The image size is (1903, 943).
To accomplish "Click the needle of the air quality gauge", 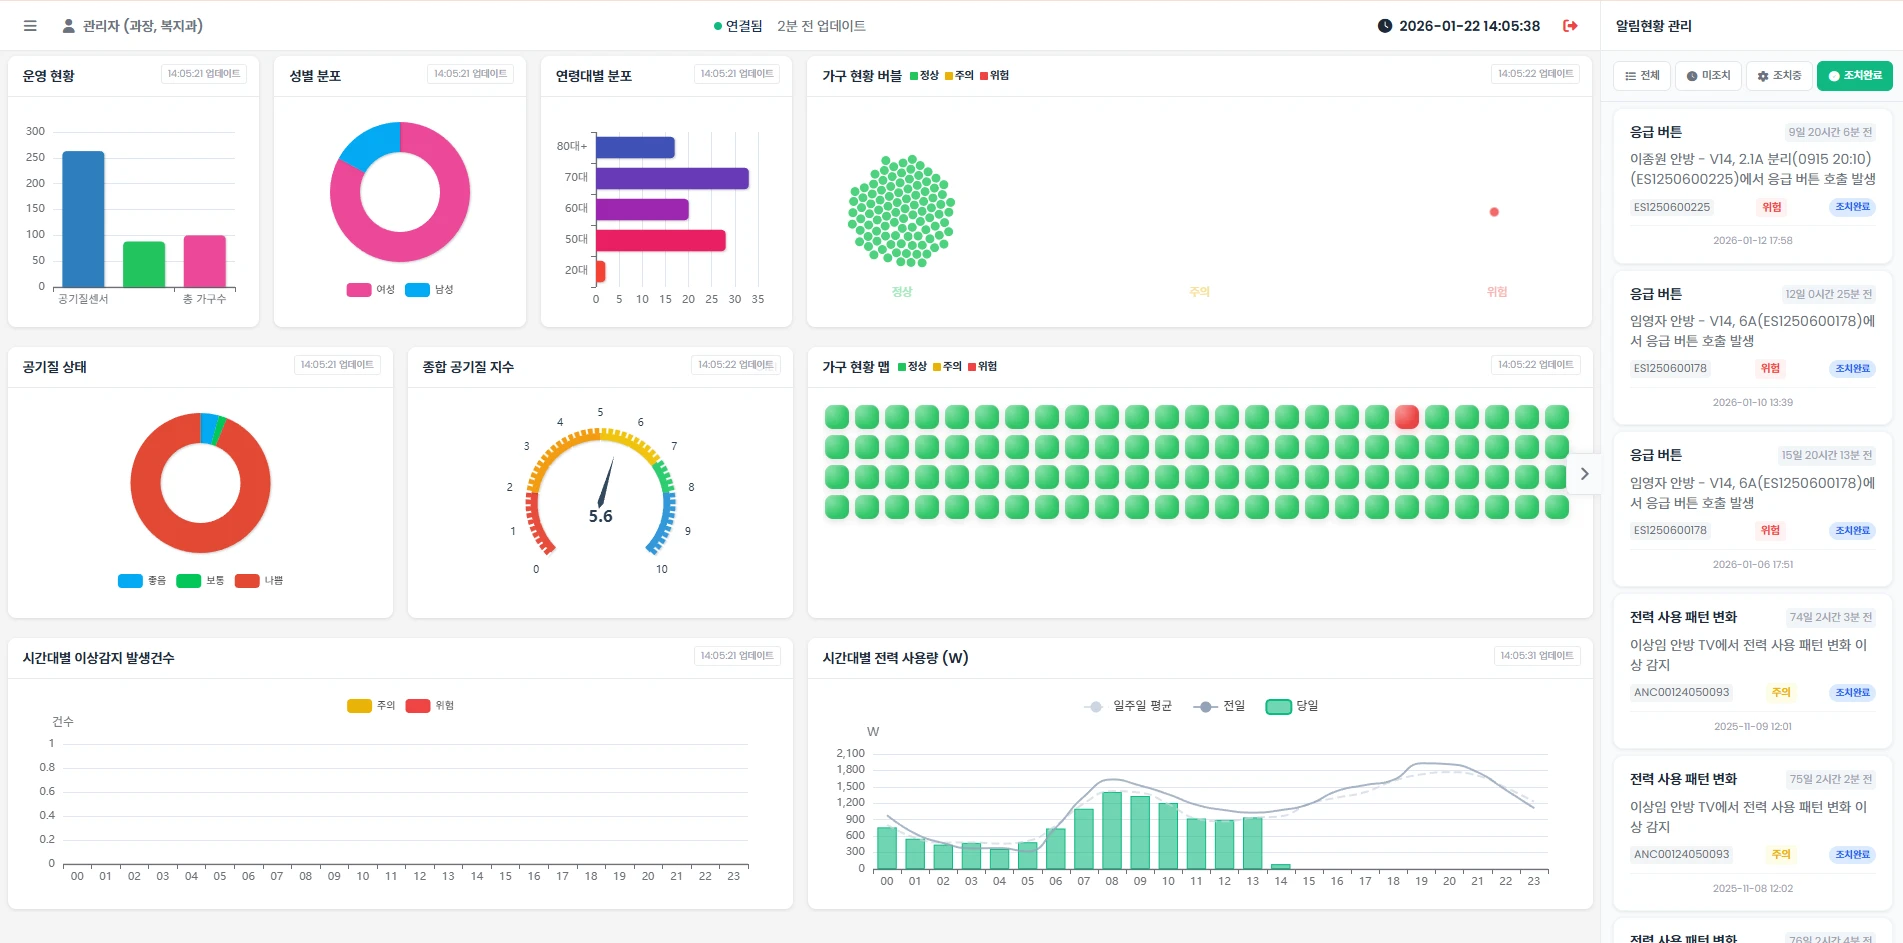I will click(x=605, y=483).
